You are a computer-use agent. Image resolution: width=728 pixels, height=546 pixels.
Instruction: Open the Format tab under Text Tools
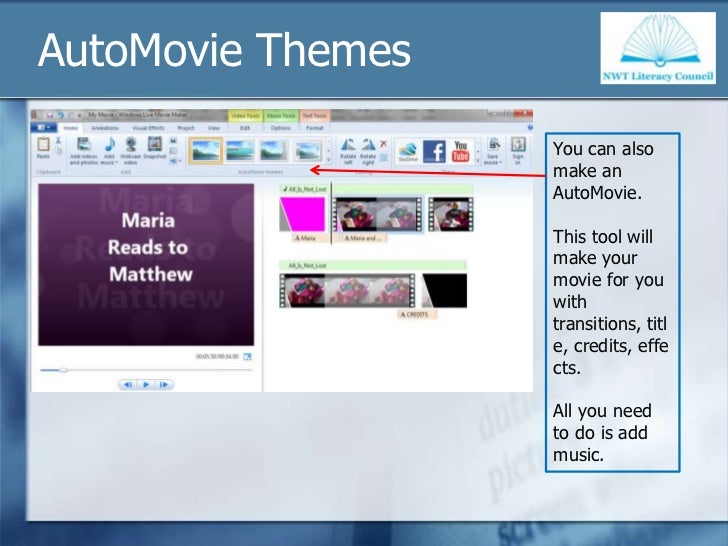tap(314, 128)
